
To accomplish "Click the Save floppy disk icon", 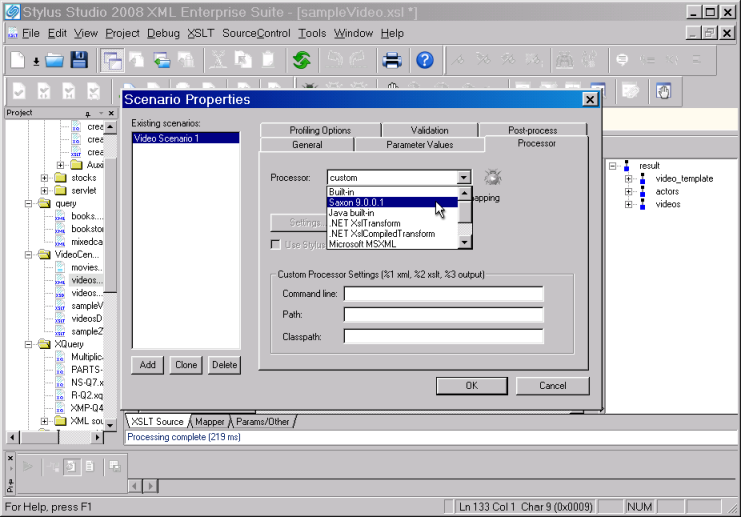I will pos(79,60).
